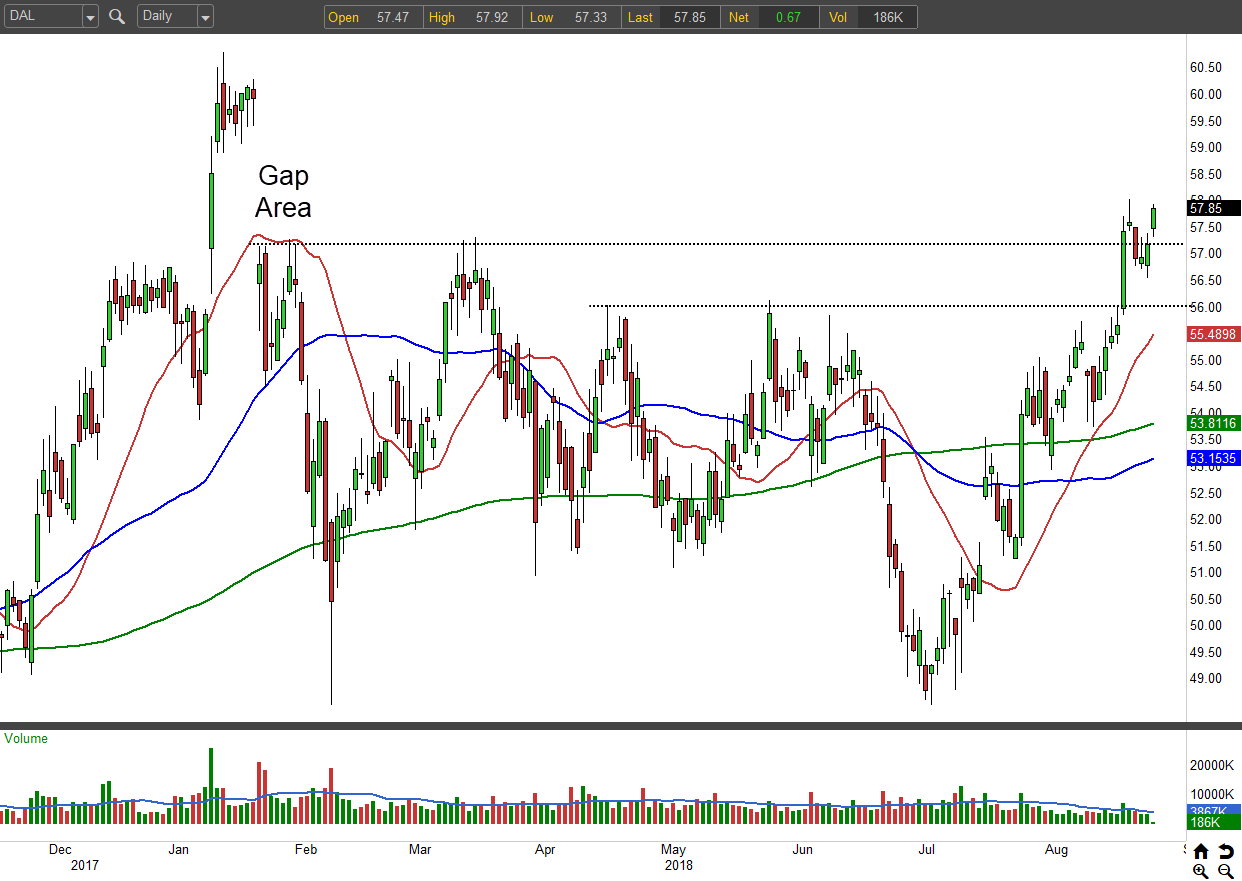The width and height of the screenshot is (1242, 881).
Task: Open the Daily timeframe dropdown arrow
Action: pyautogui.click(x=205, y=17)
